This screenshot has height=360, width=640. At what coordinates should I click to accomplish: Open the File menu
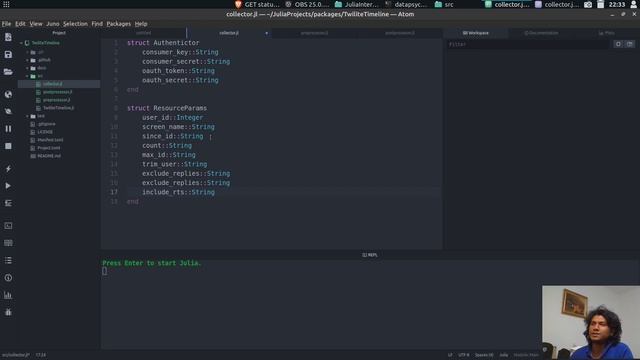pos(6,24)
